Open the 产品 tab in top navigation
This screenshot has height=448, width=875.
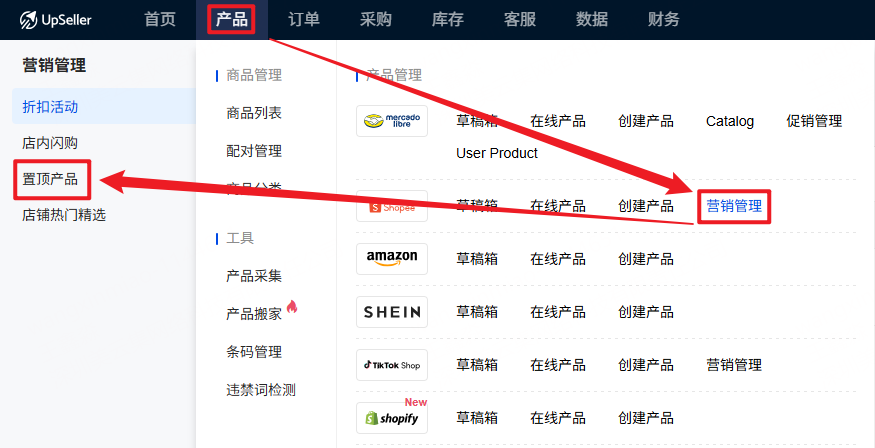(x=231, y=20)
